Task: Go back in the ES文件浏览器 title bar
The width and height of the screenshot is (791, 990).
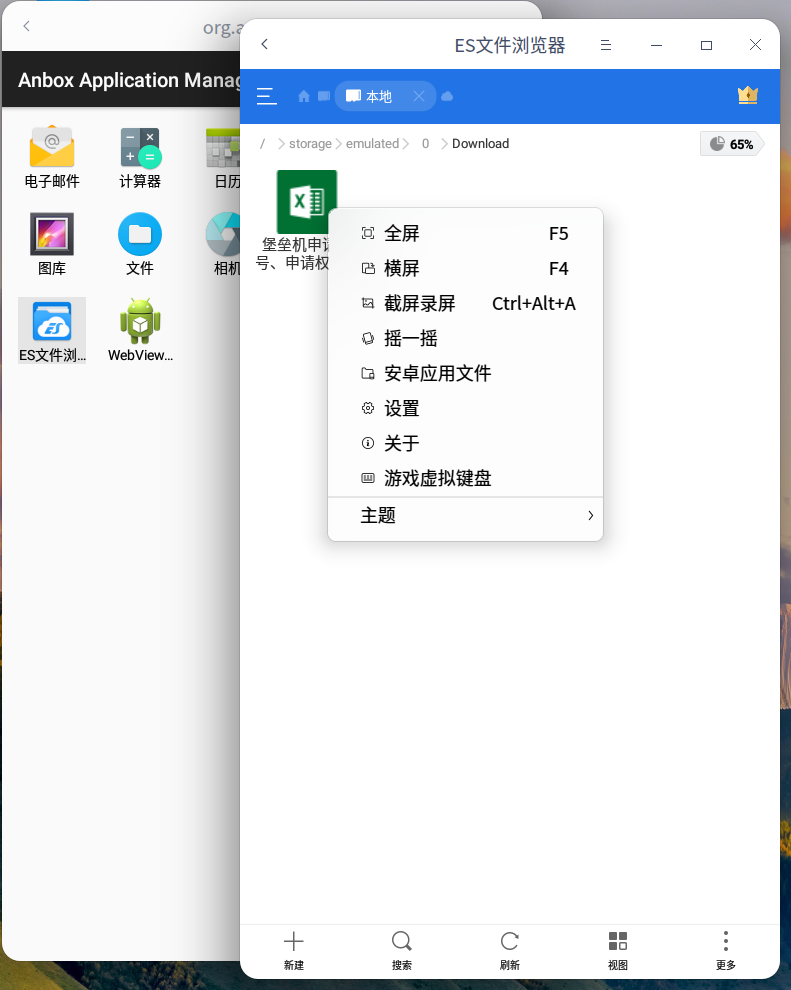Action: pyautogui.click(x=265, y=44)
